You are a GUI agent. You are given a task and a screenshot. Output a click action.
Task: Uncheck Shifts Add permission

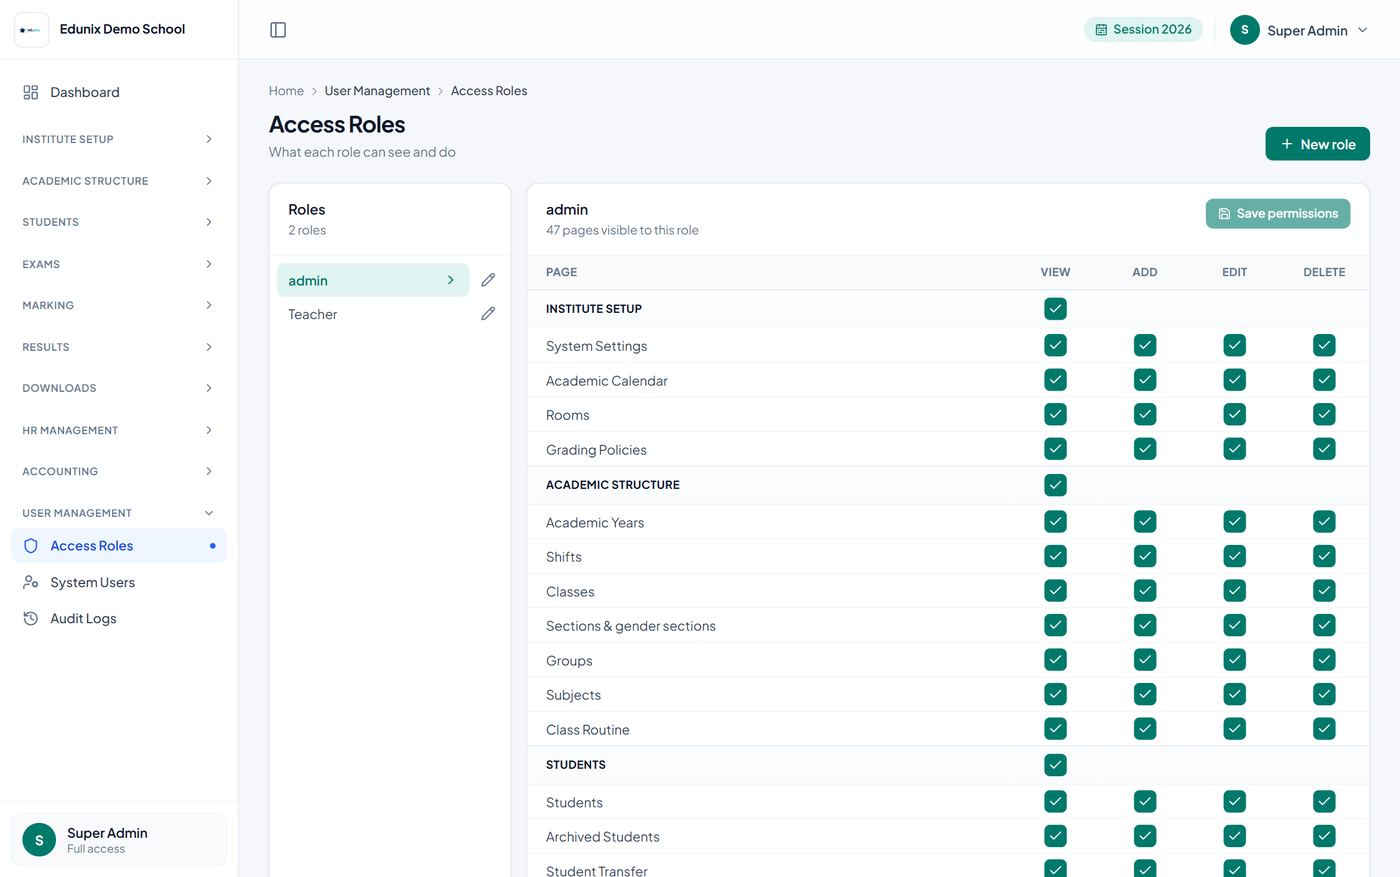tap(1145, 556)
